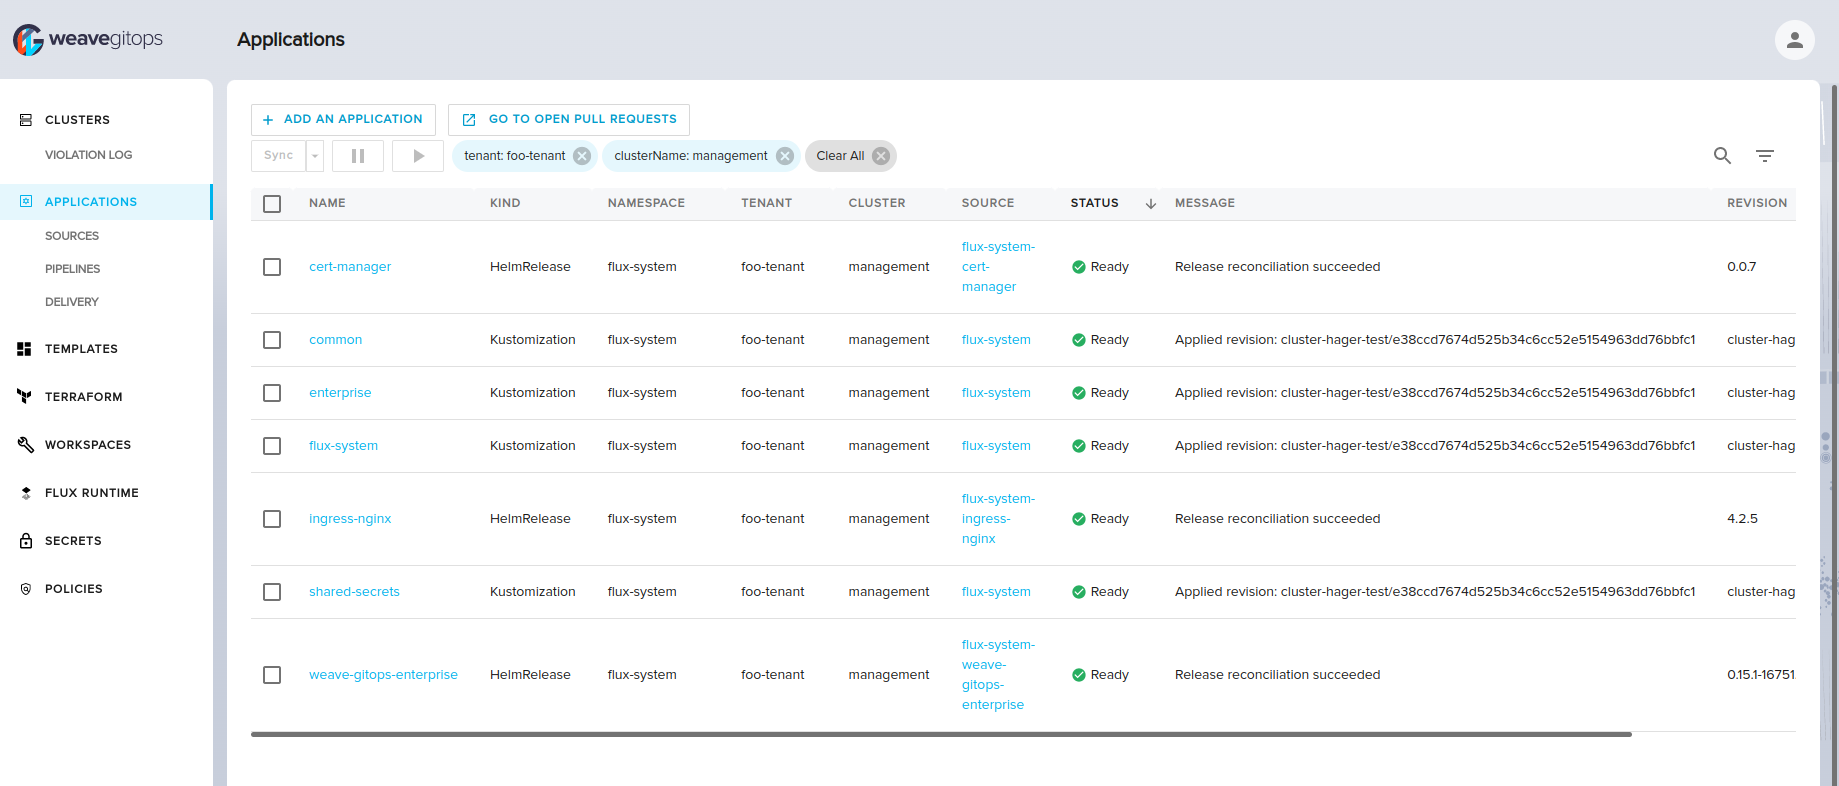Click the Status column sort arrow

pos(1151,203)
